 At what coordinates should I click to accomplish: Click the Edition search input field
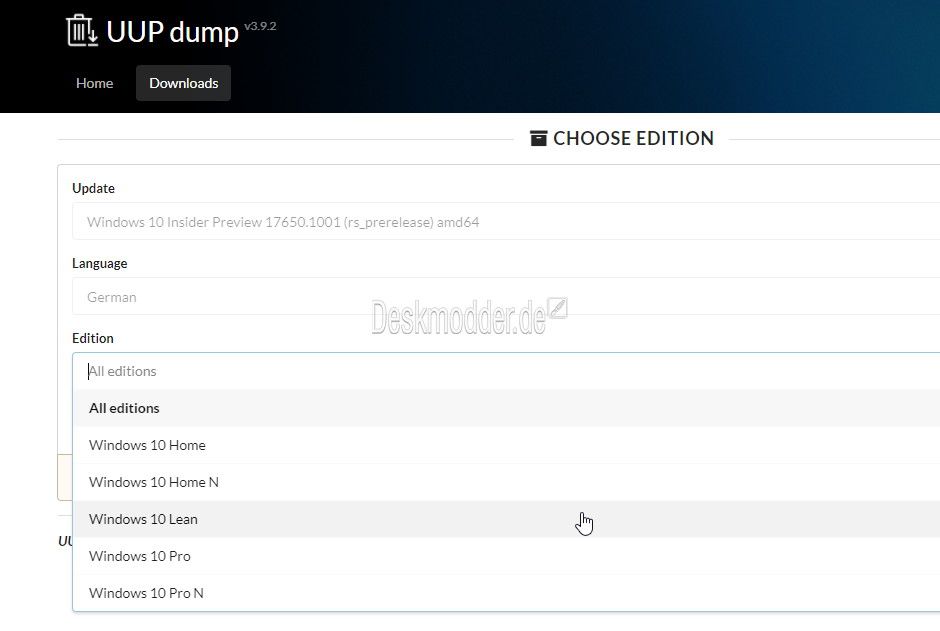pos(506,372)
